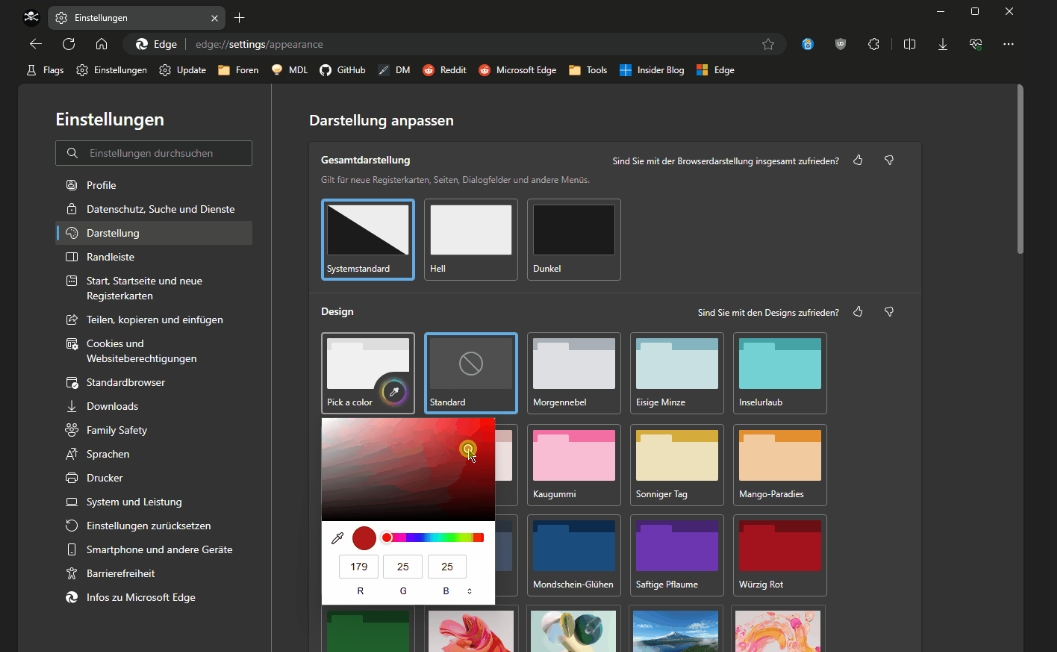This screenshot has width=1057, height=652.
Task: Open the Edge settings and more menu
Action: pos(1008,45)
